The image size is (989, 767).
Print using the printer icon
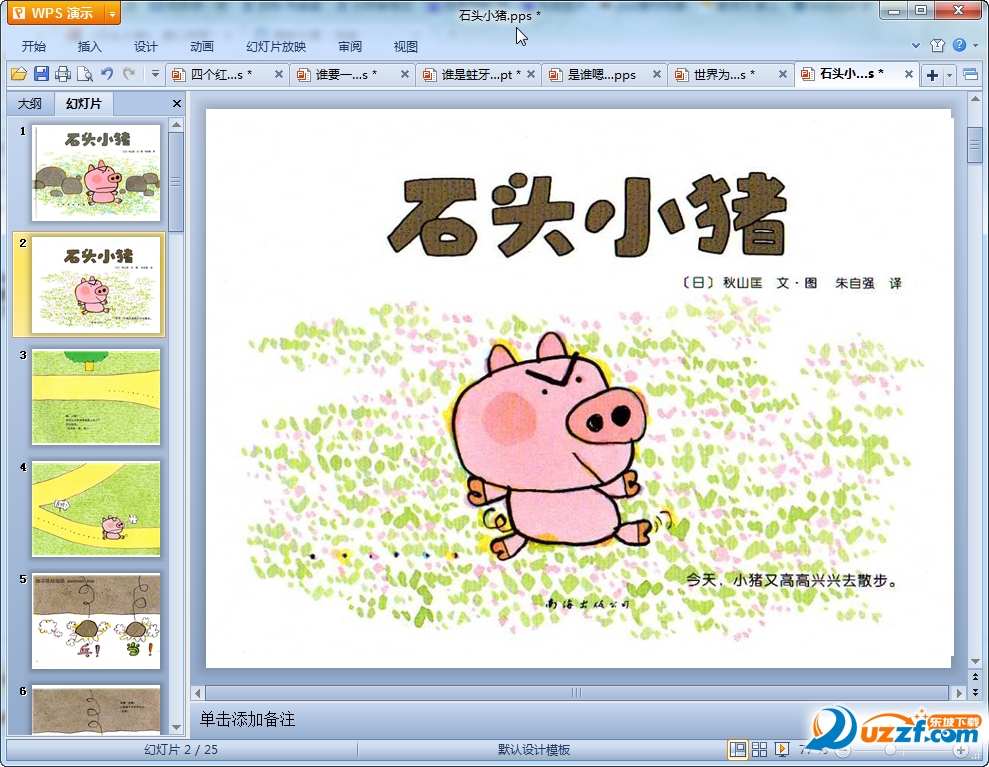(x=62, y=74)
